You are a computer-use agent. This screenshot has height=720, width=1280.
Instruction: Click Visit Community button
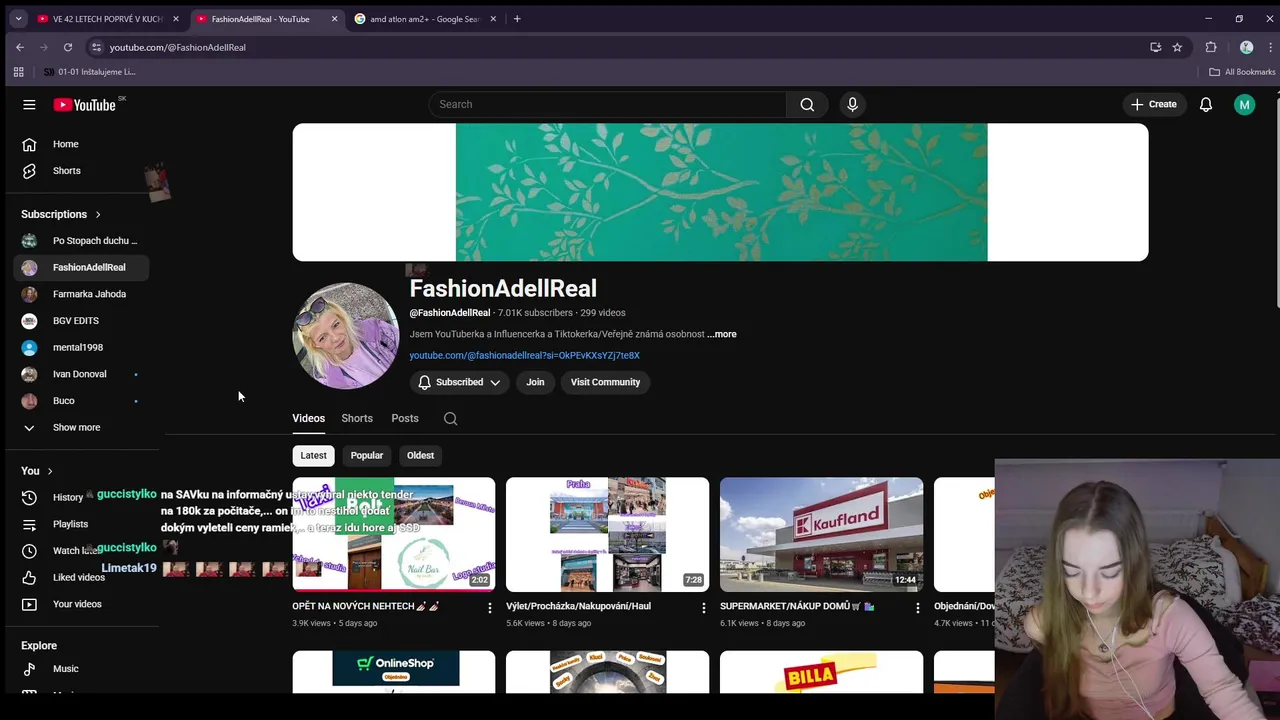click(605, 382)
